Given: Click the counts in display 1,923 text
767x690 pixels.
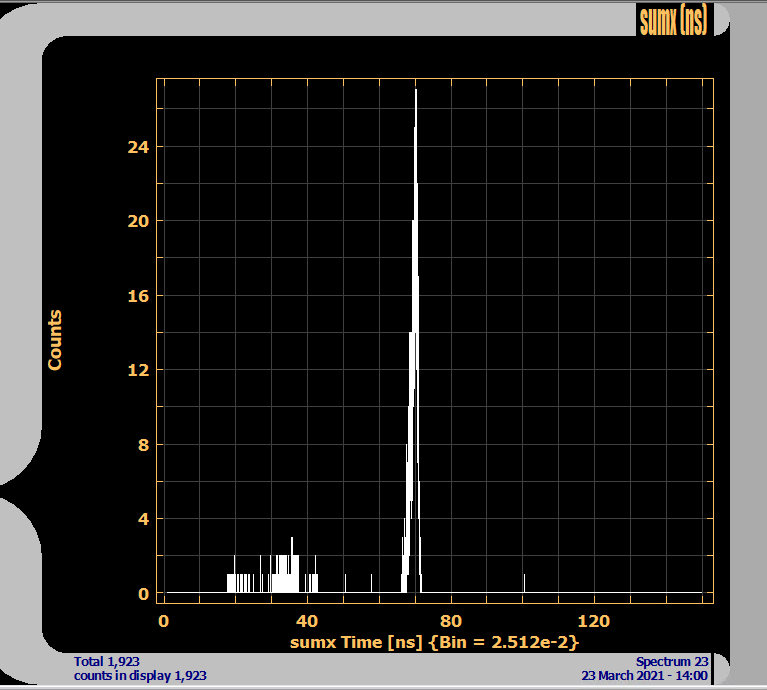Looking at the screenshot, I should click(x=140, y=675).
